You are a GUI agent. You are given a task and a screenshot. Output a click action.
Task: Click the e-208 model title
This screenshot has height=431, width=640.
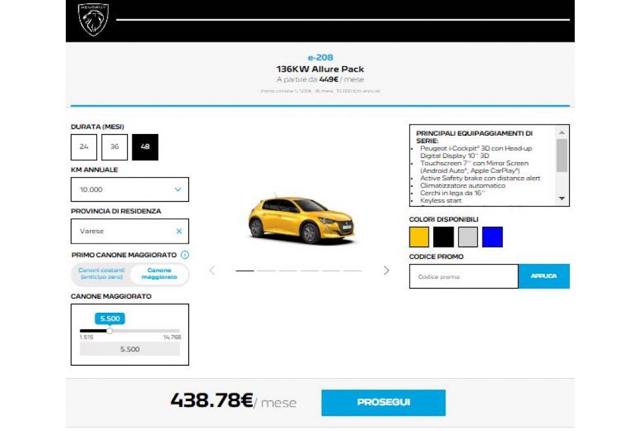320,58
